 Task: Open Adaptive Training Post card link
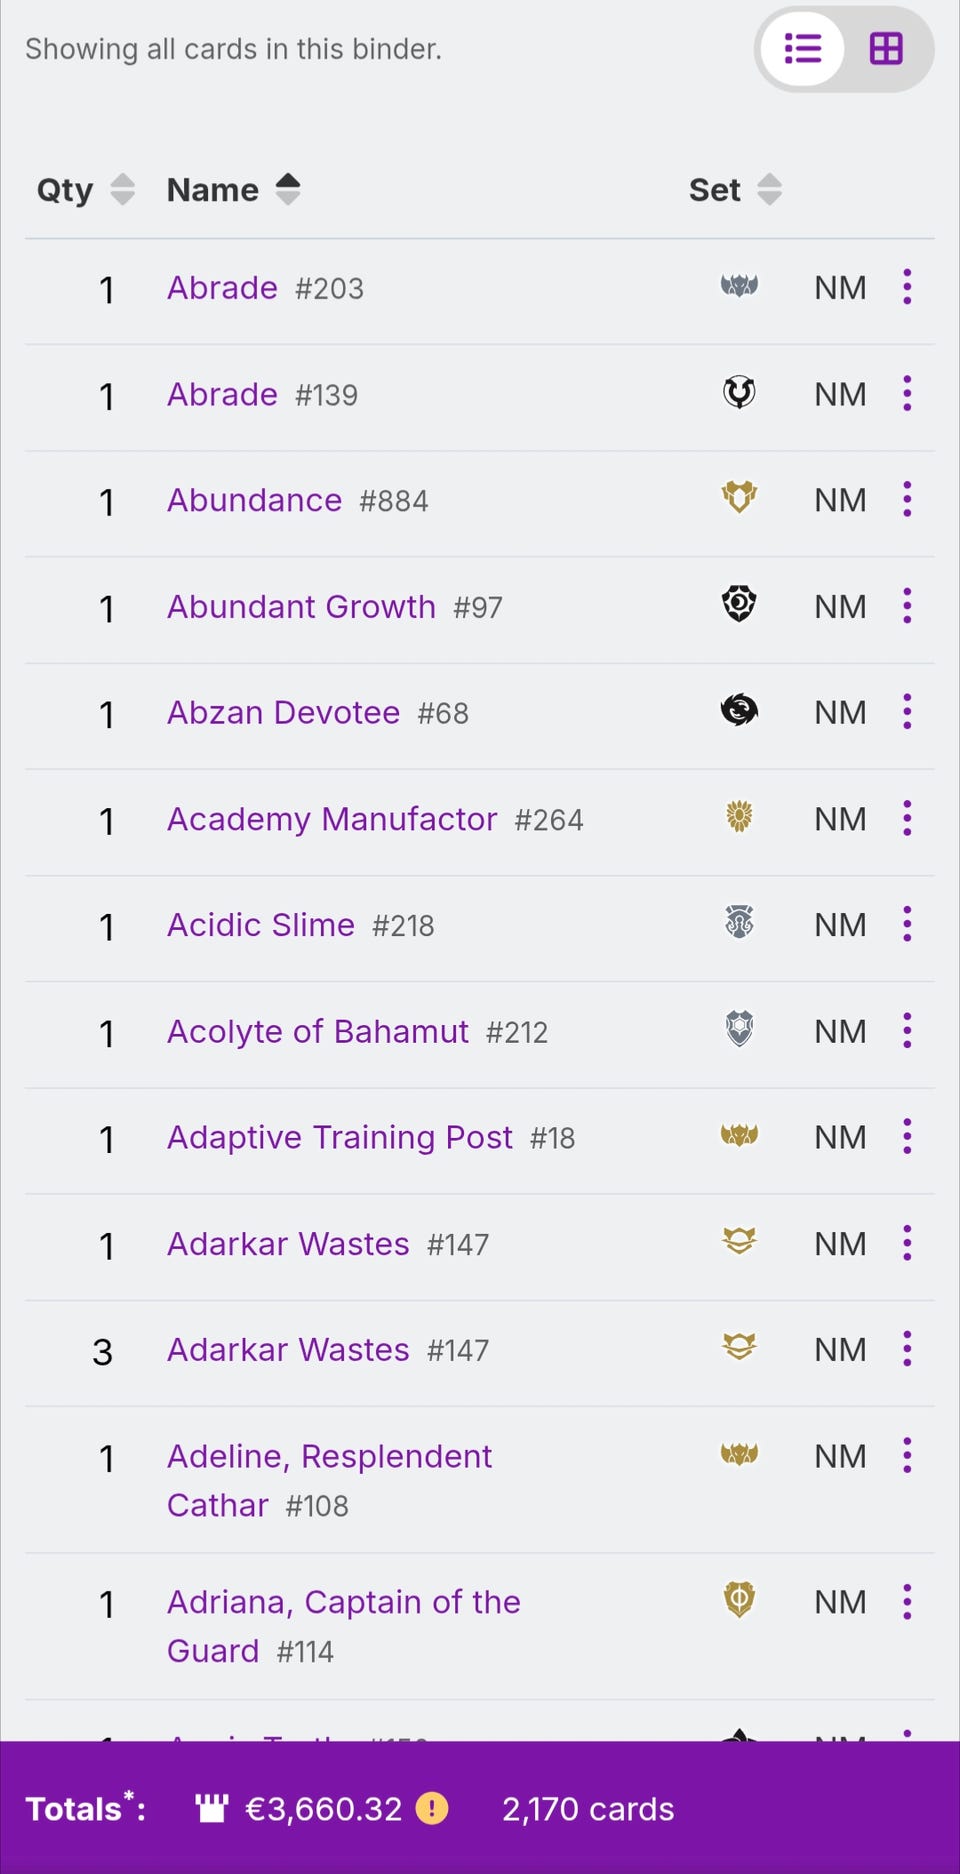(x=339, y=1137)
